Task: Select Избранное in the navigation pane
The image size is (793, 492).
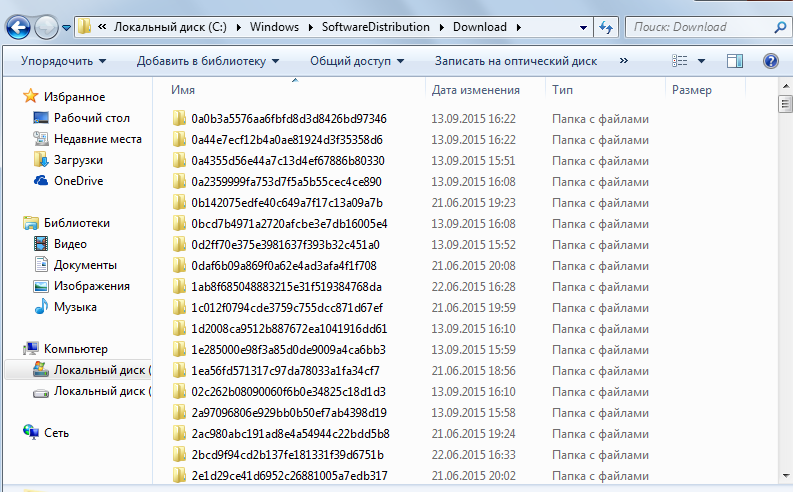Action: [x=74, y=97]
